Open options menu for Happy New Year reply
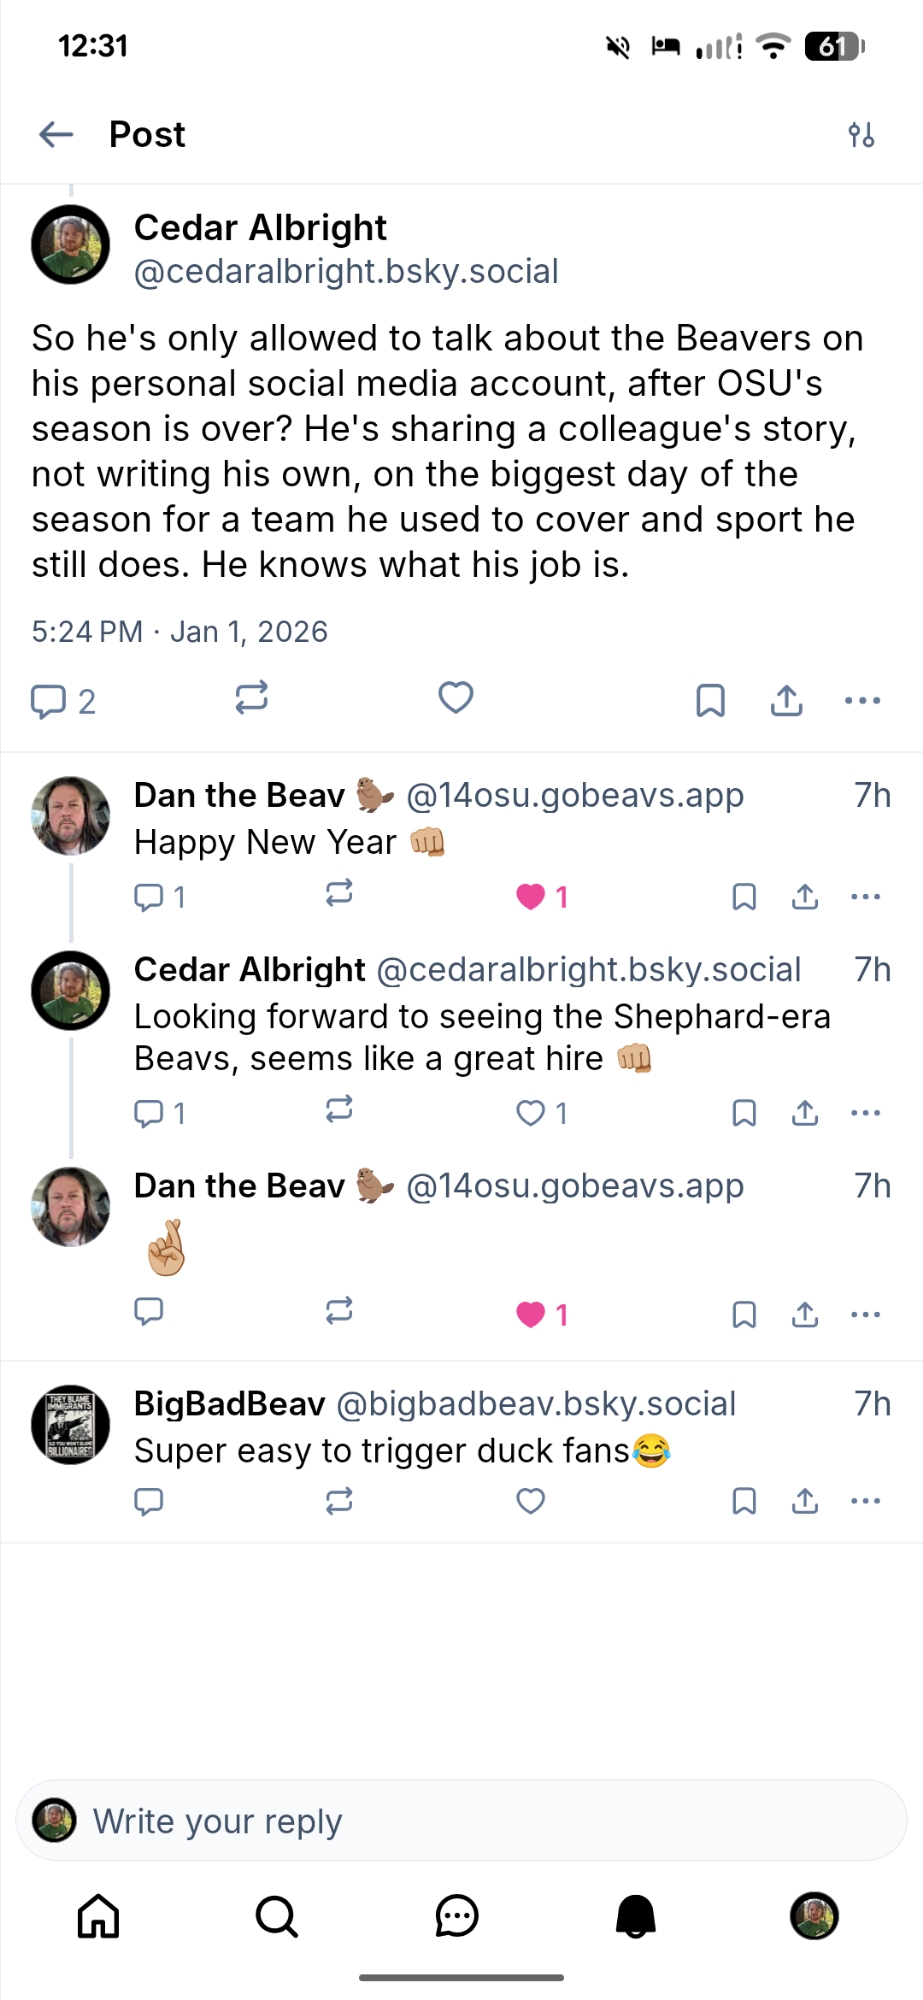Image resolution: width=923 pixels, height=2000 pixels. point(865,897)
